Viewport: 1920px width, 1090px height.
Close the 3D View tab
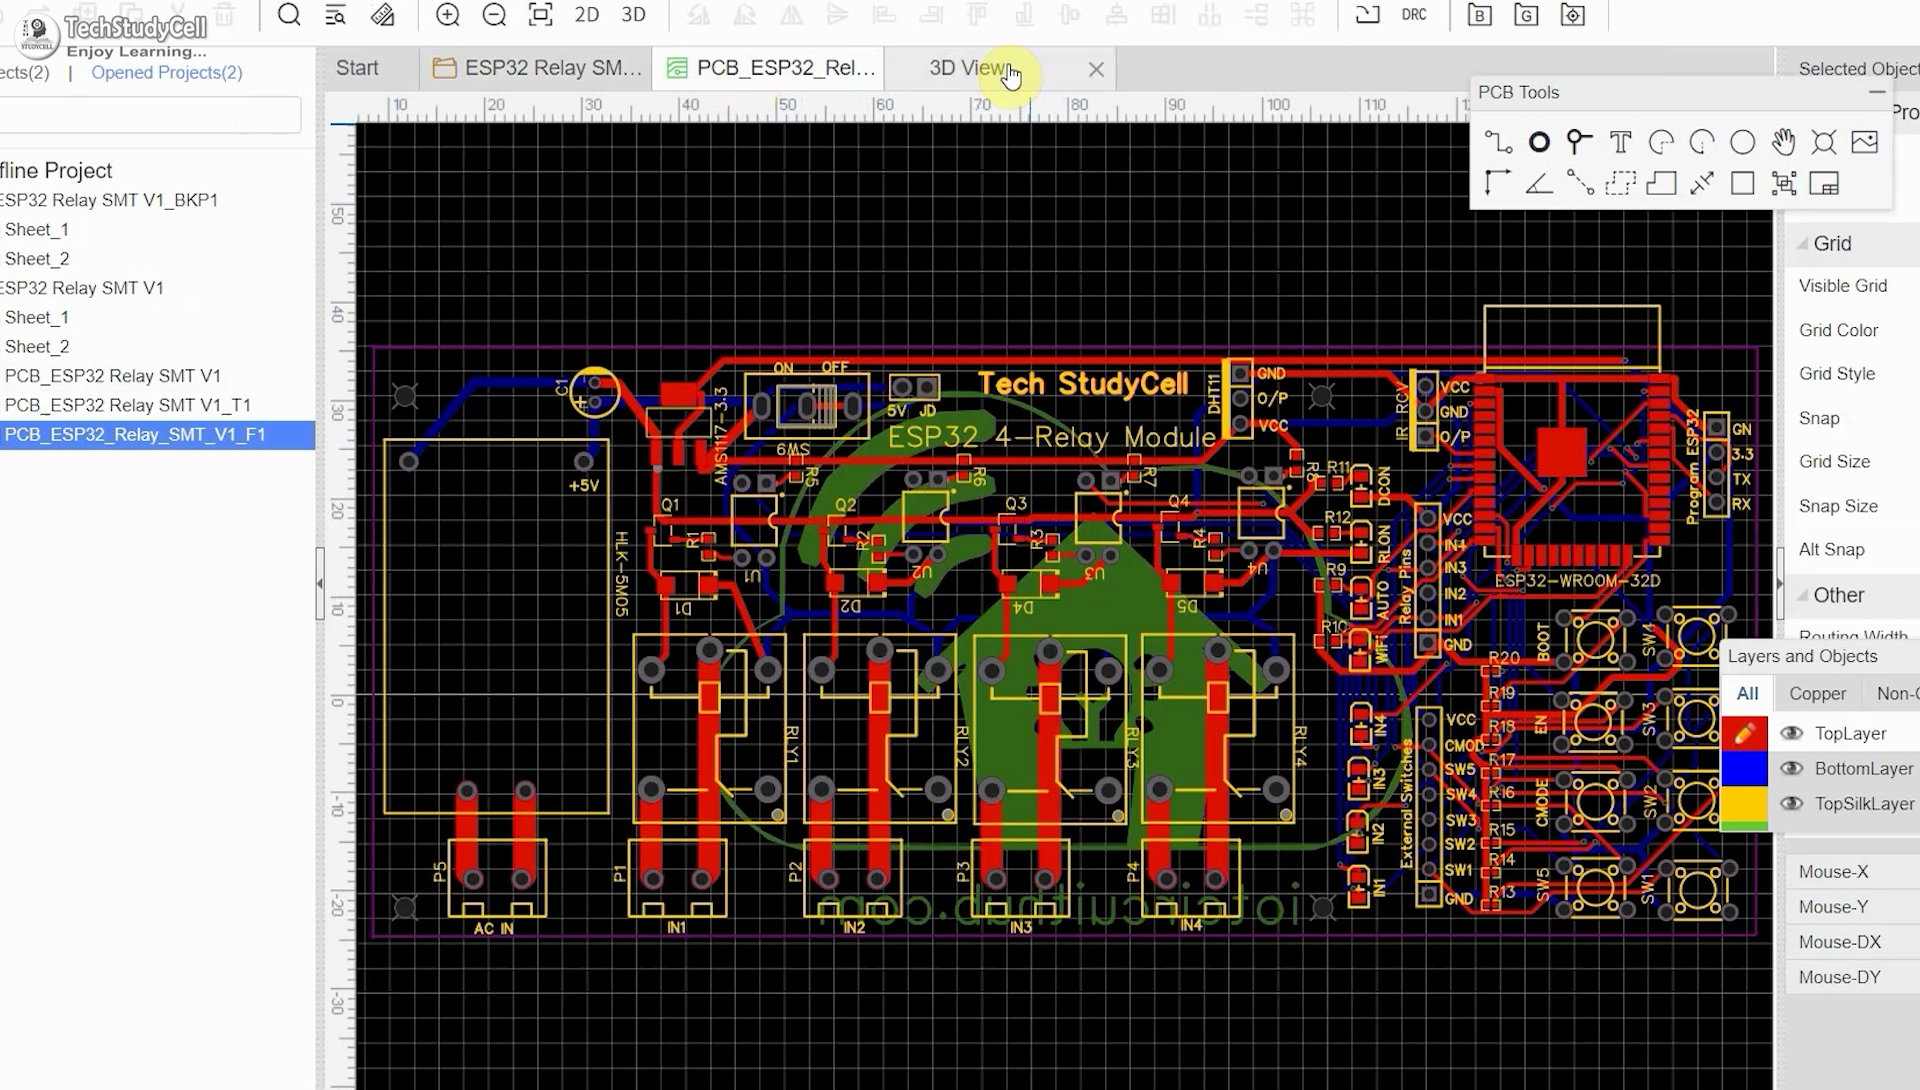click(1096, 69)
